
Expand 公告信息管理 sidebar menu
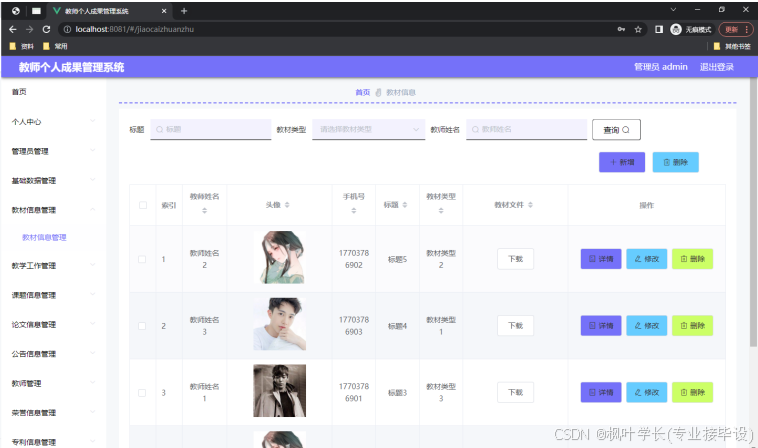click(x=53, y=354)
